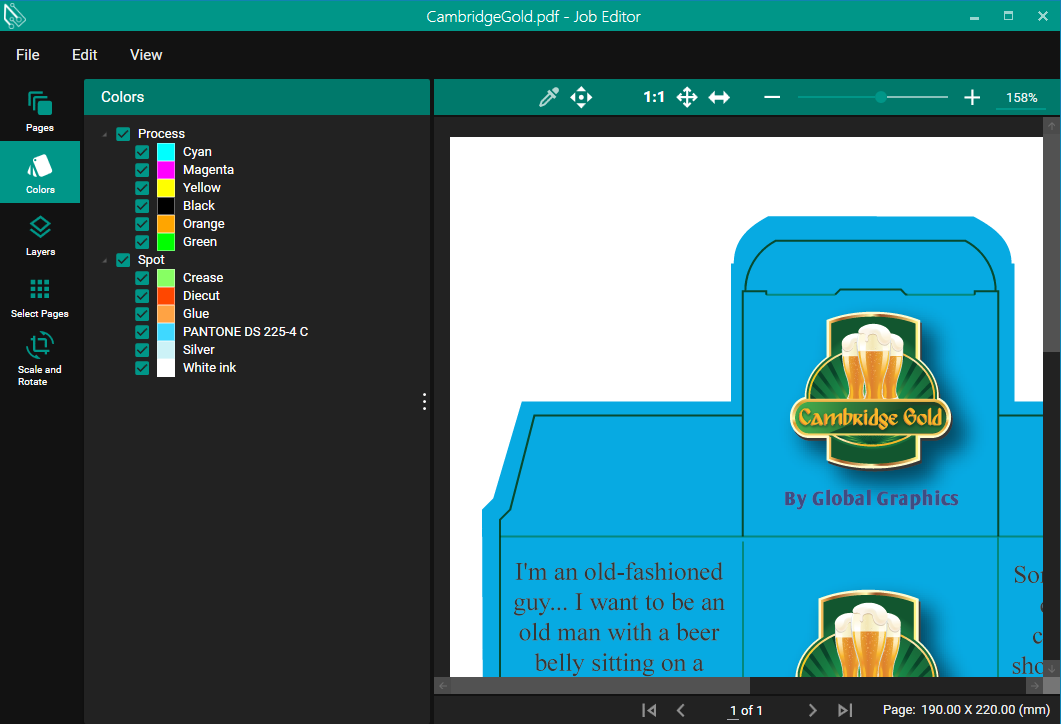The width and height of the screenshot is (1061, 724).
Task: Open the View menu
Action: (146, 55)
